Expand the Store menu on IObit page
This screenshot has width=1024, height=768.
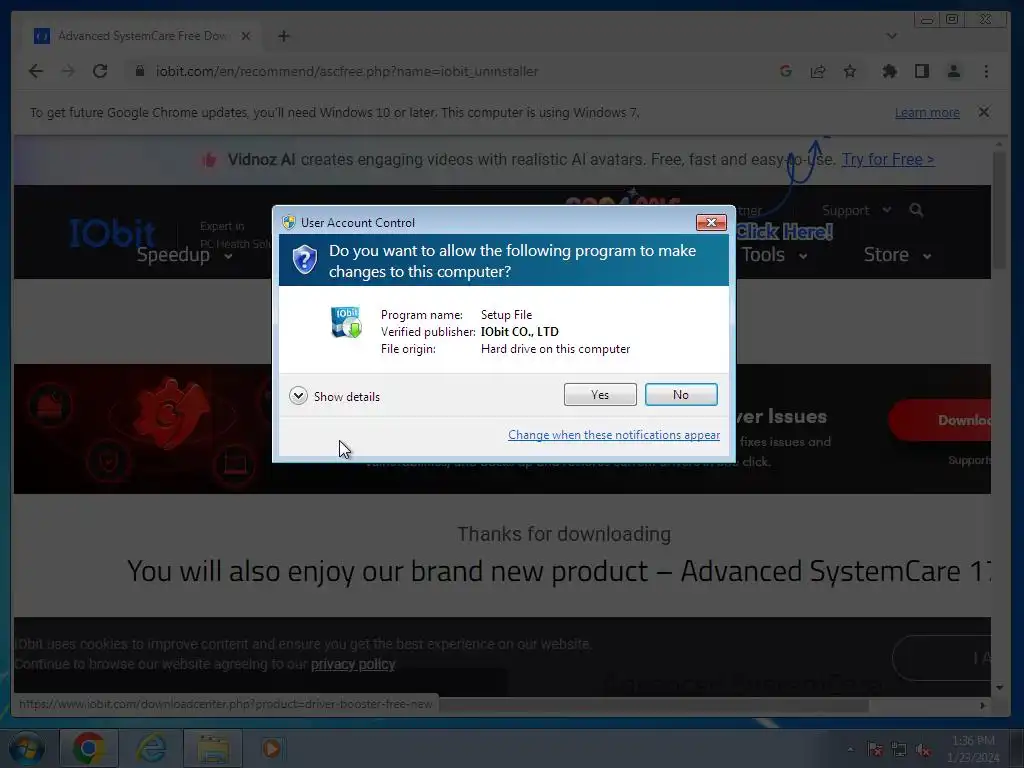coord(897,255)
